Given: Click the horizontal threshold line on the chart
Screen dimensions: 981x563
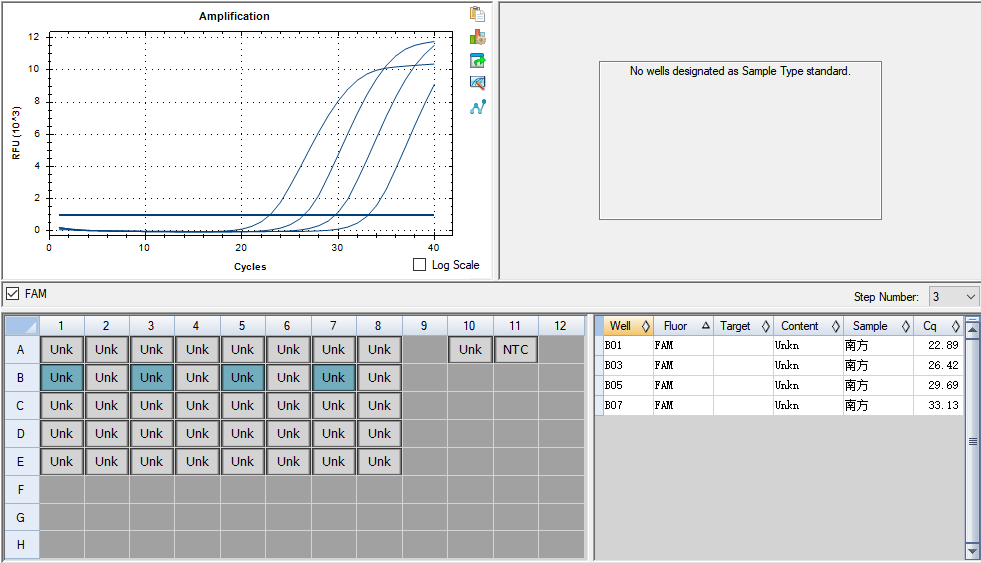Looking at the screenshot, I should click(246, 215).
